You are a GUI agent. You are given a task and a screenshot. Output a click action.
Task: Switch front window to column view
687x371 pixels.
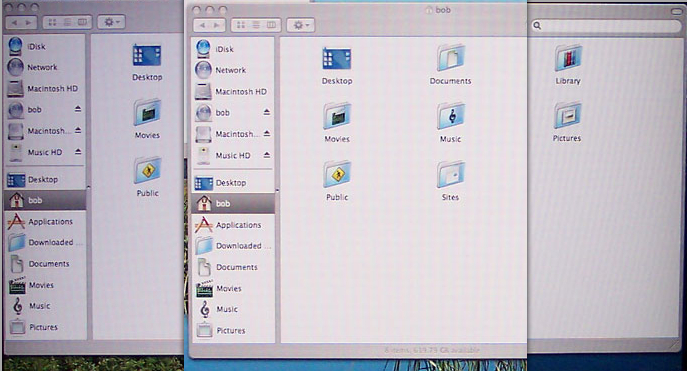click(x=272, y=25)
